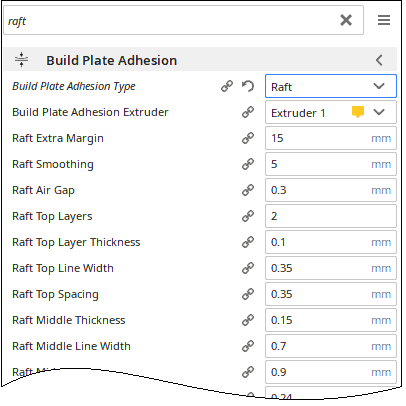
Task: Click the Raft Top Layers value field
Action: point(331,216)
